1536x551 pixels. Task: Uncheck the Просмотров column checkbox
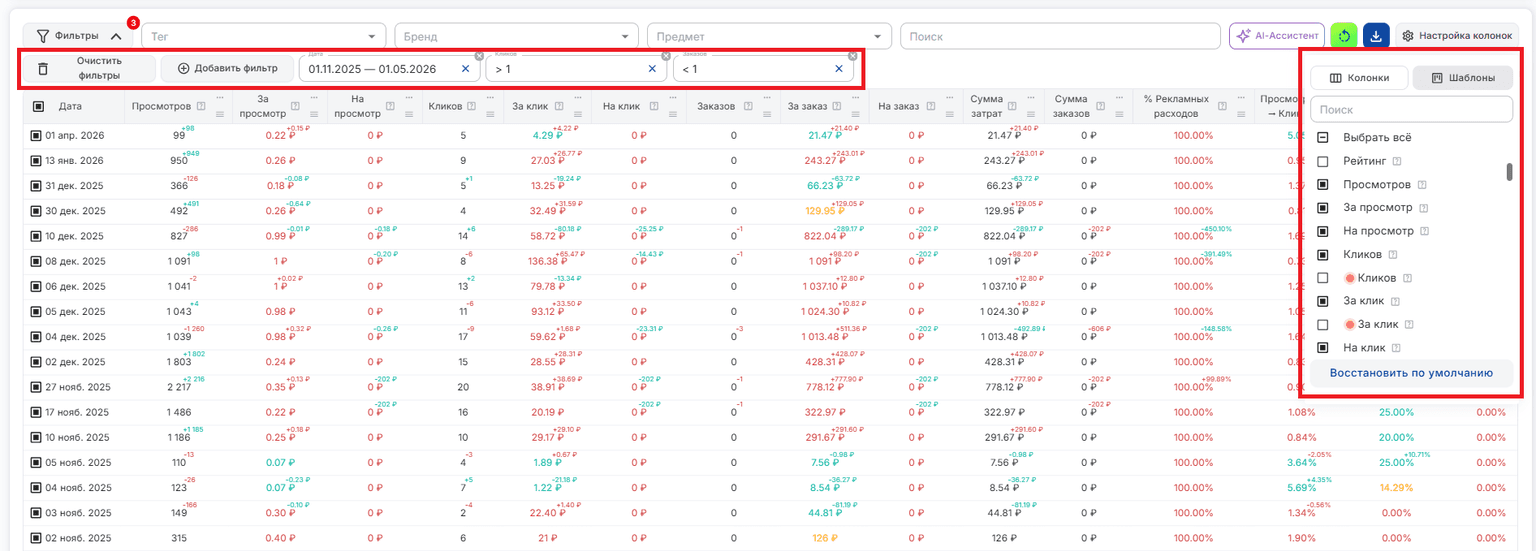click(1323, 184)
